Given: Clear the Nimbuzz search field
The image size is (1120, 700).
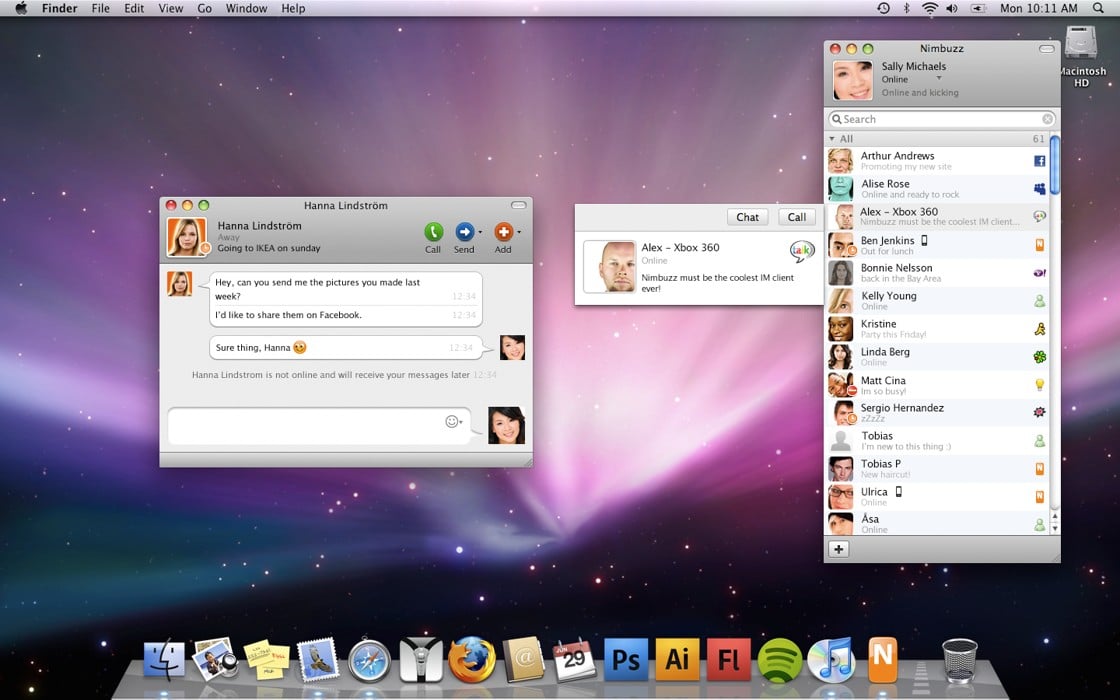Looking at the screenshot, I should tap(1047, 119).
